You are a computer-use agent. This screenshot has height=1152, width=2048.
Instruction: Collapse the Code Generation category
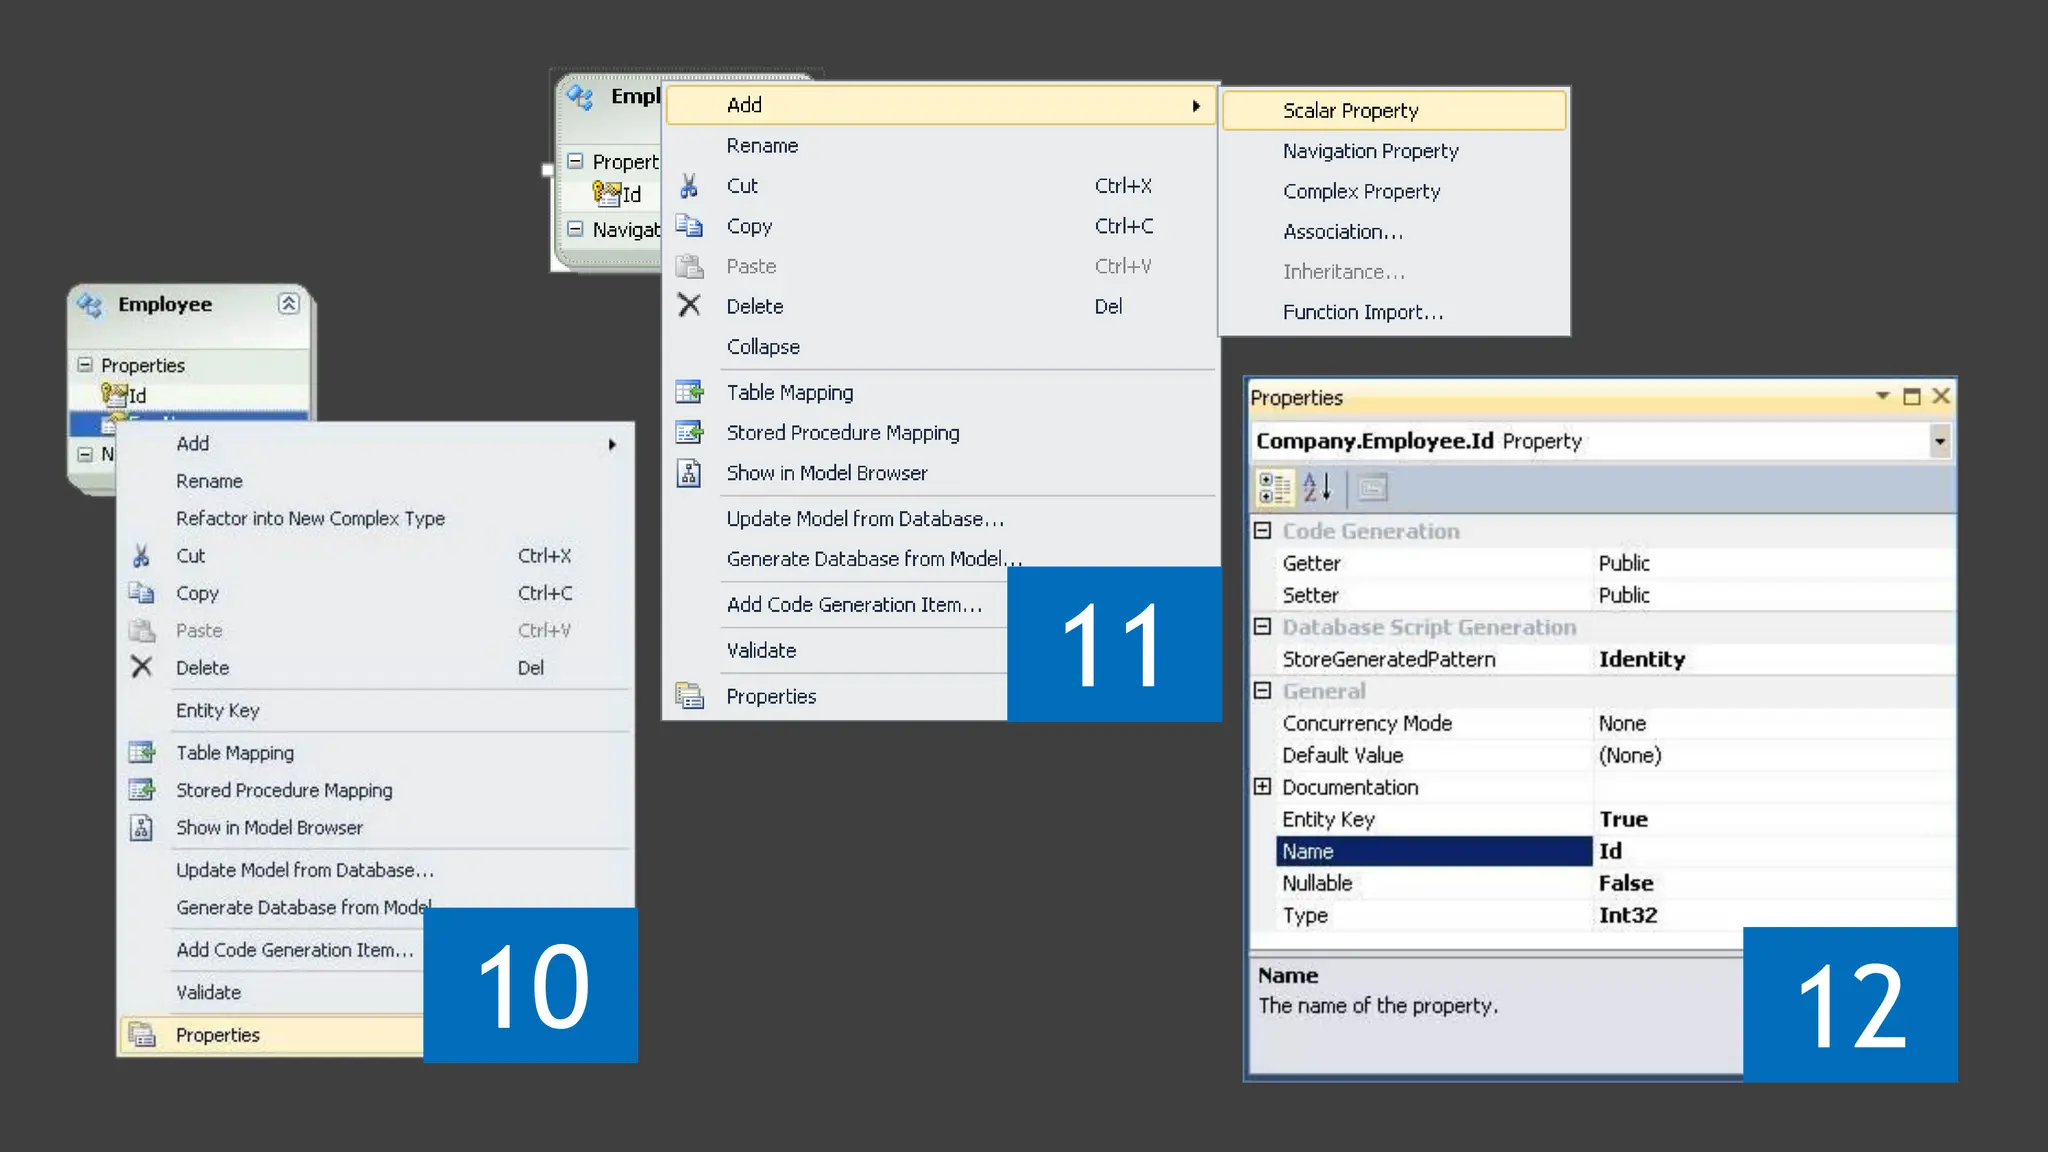(1262, 531)
